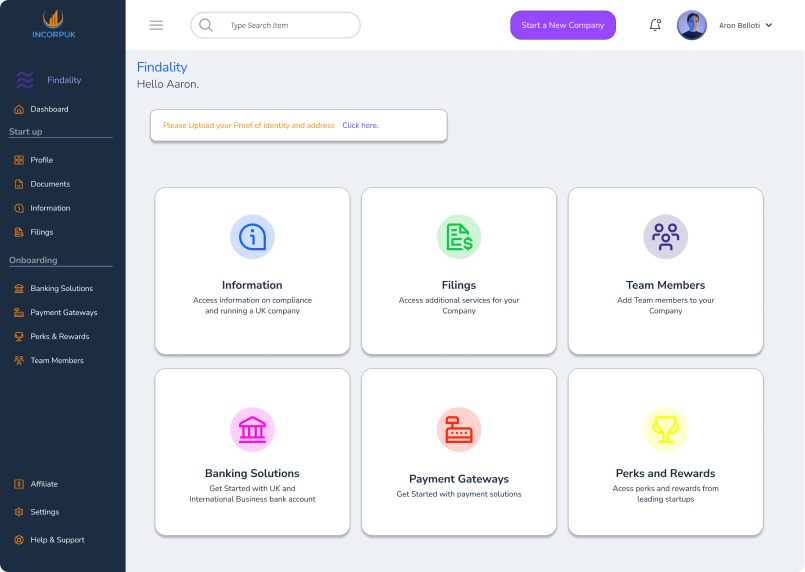Screen dimensions: 805x572
Task: Click the search magnifier icon
Action: (x=206, y=25)
